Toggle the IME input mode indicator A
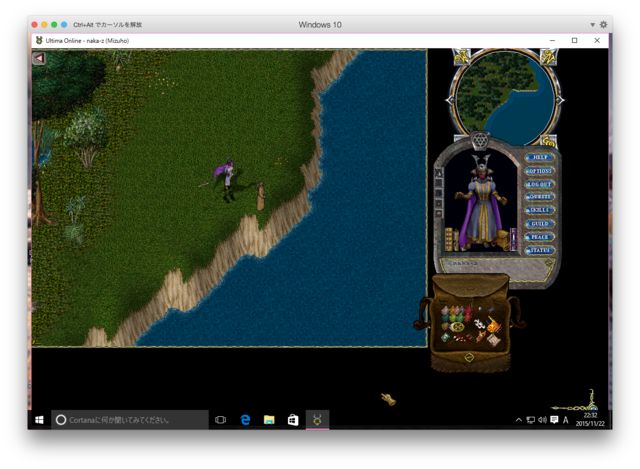Viewport: 640px width, 469px height. tap(565, 420)
